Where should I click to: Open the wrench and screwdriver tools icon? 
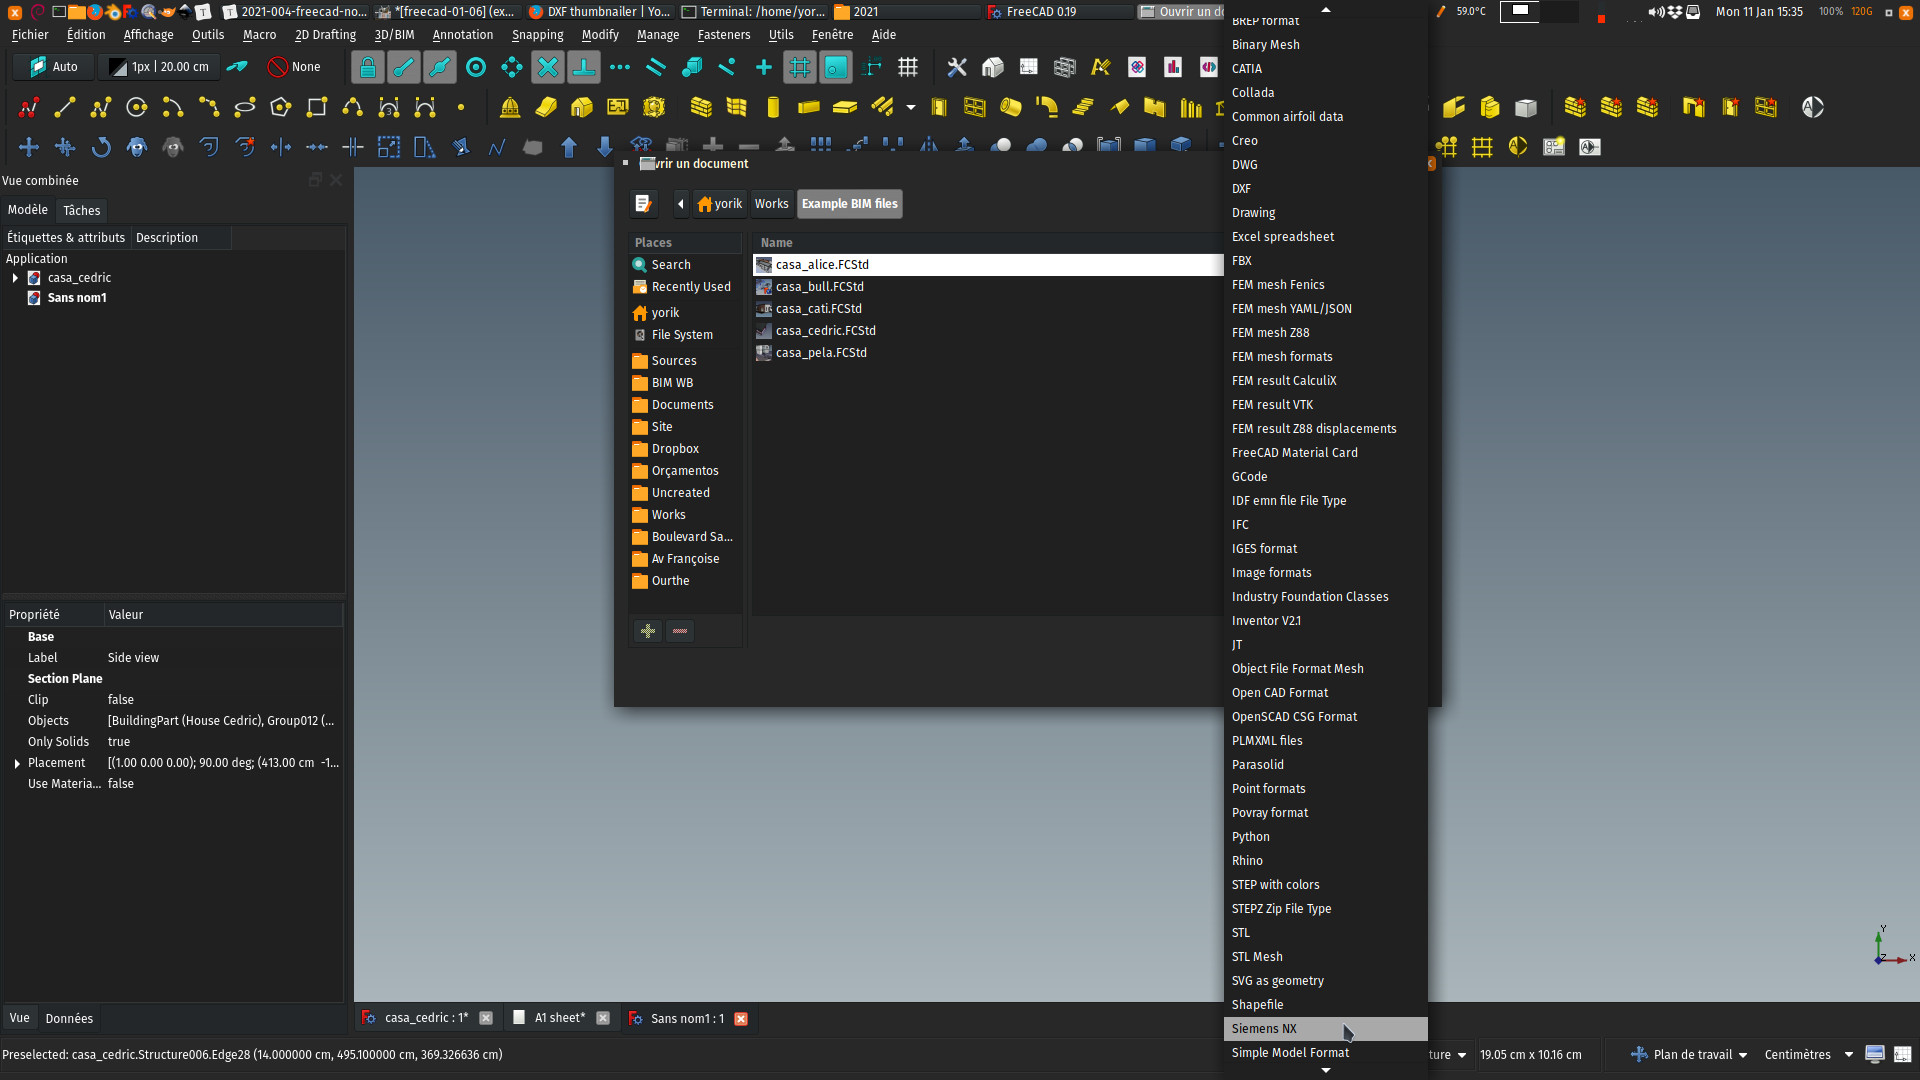(x=957, y=67)
